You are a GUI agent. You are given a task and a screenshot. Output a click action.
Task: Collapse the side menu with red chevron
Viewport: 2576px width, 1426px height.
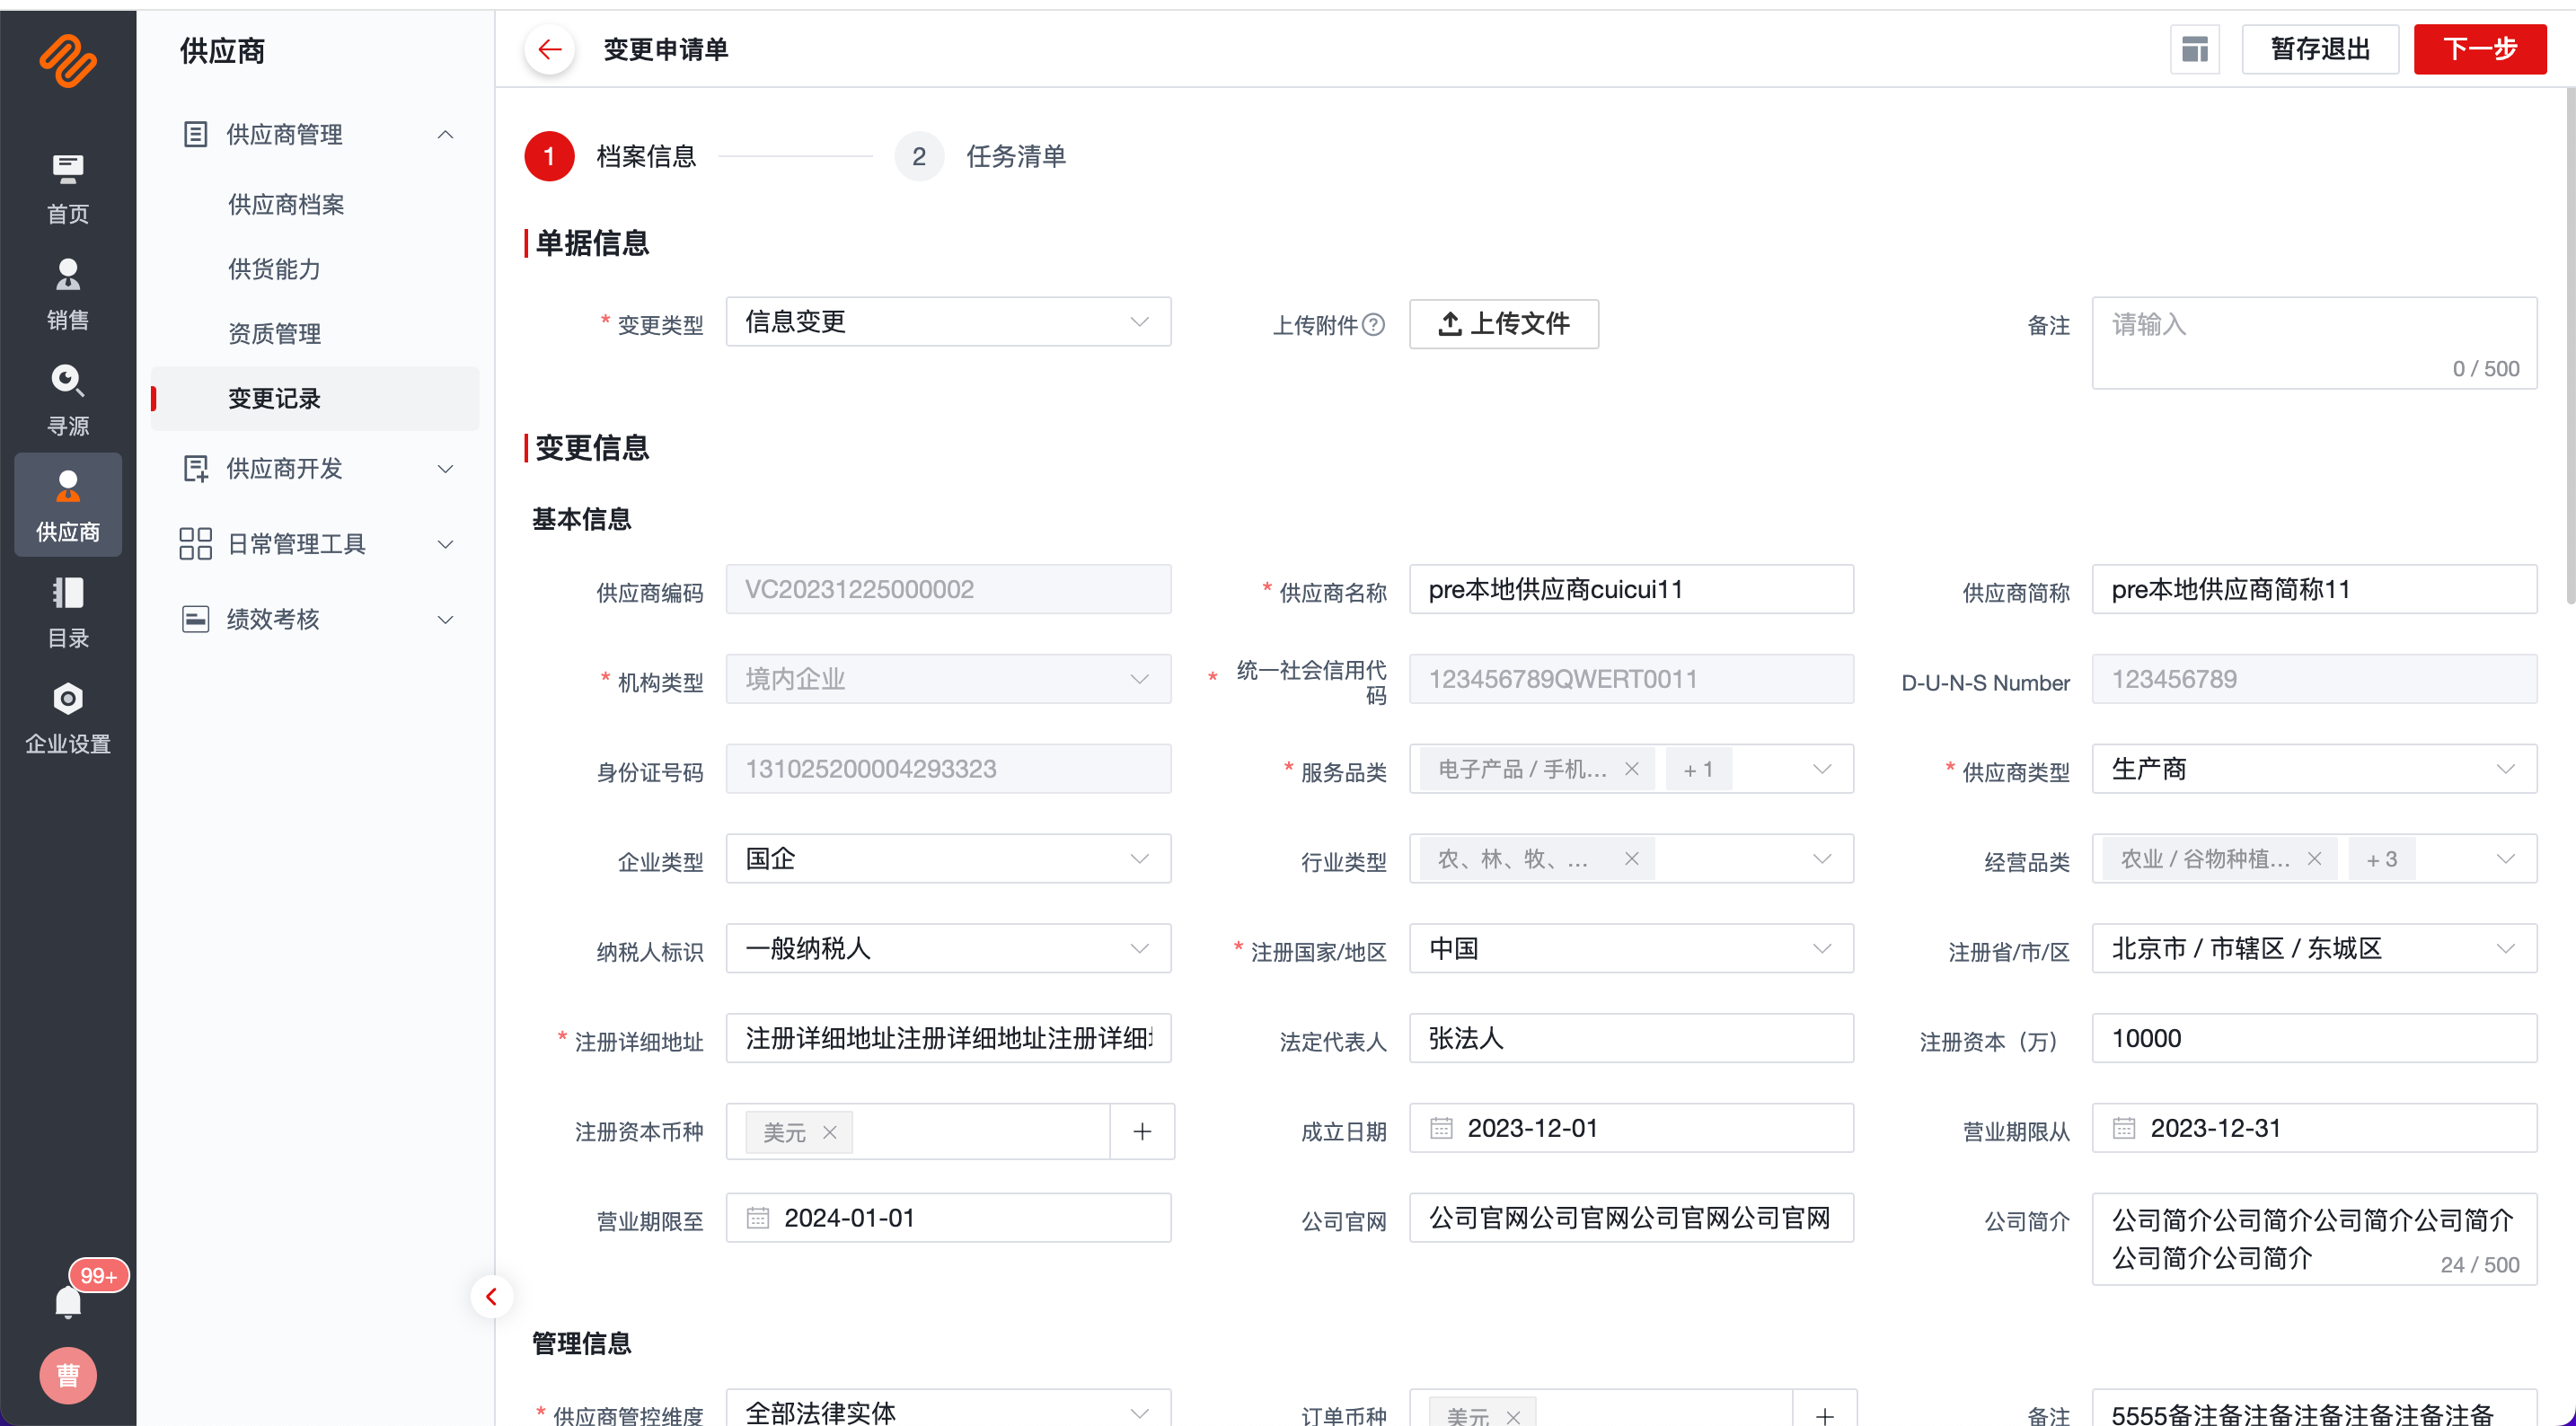pyautogui.click(x=491, y=1296)
